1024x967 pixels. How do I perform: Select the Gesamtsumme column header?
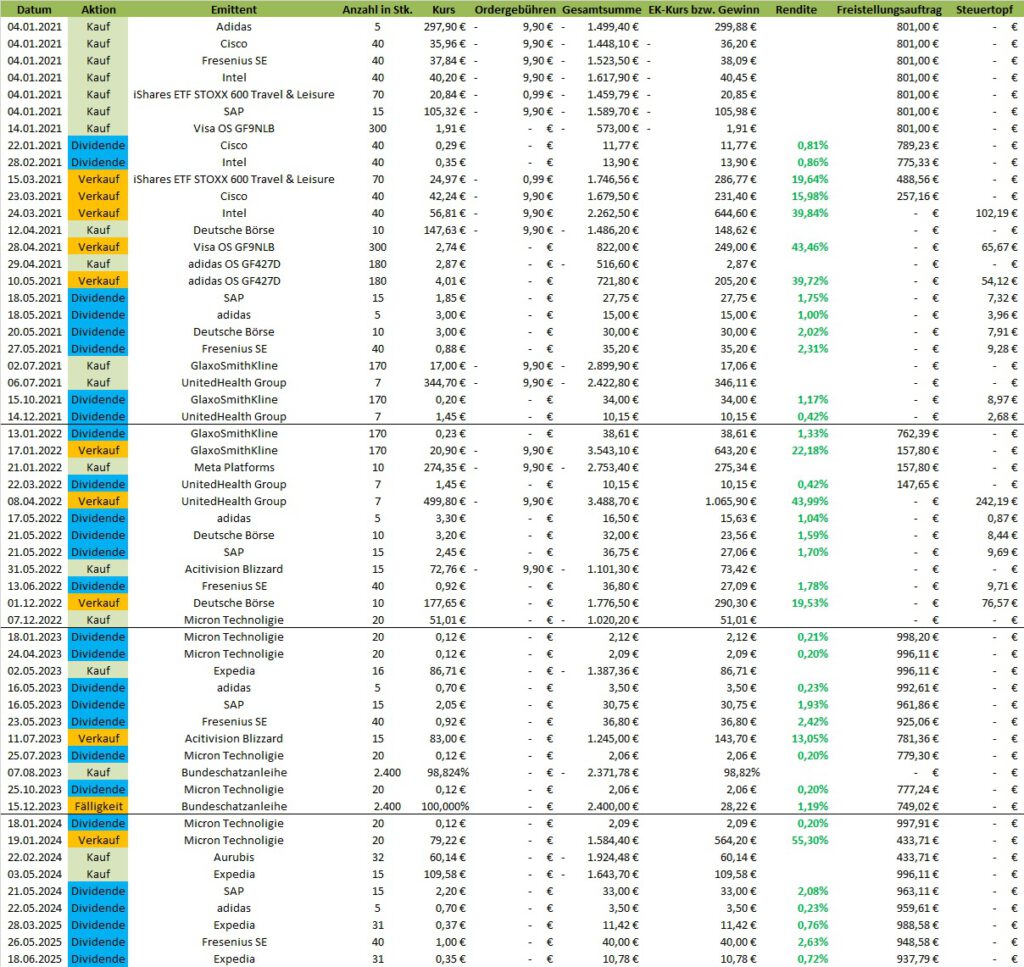(601, 9)
